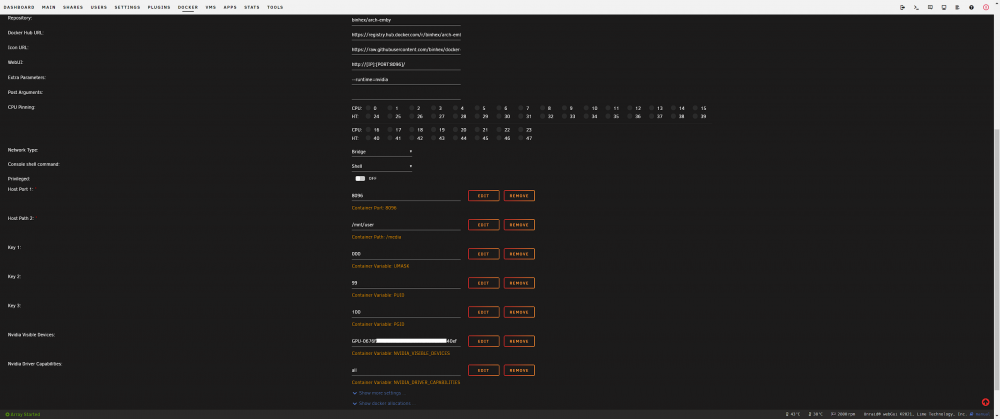
Task: Check CPU 4 pinning box
Action: pos(455,108)
